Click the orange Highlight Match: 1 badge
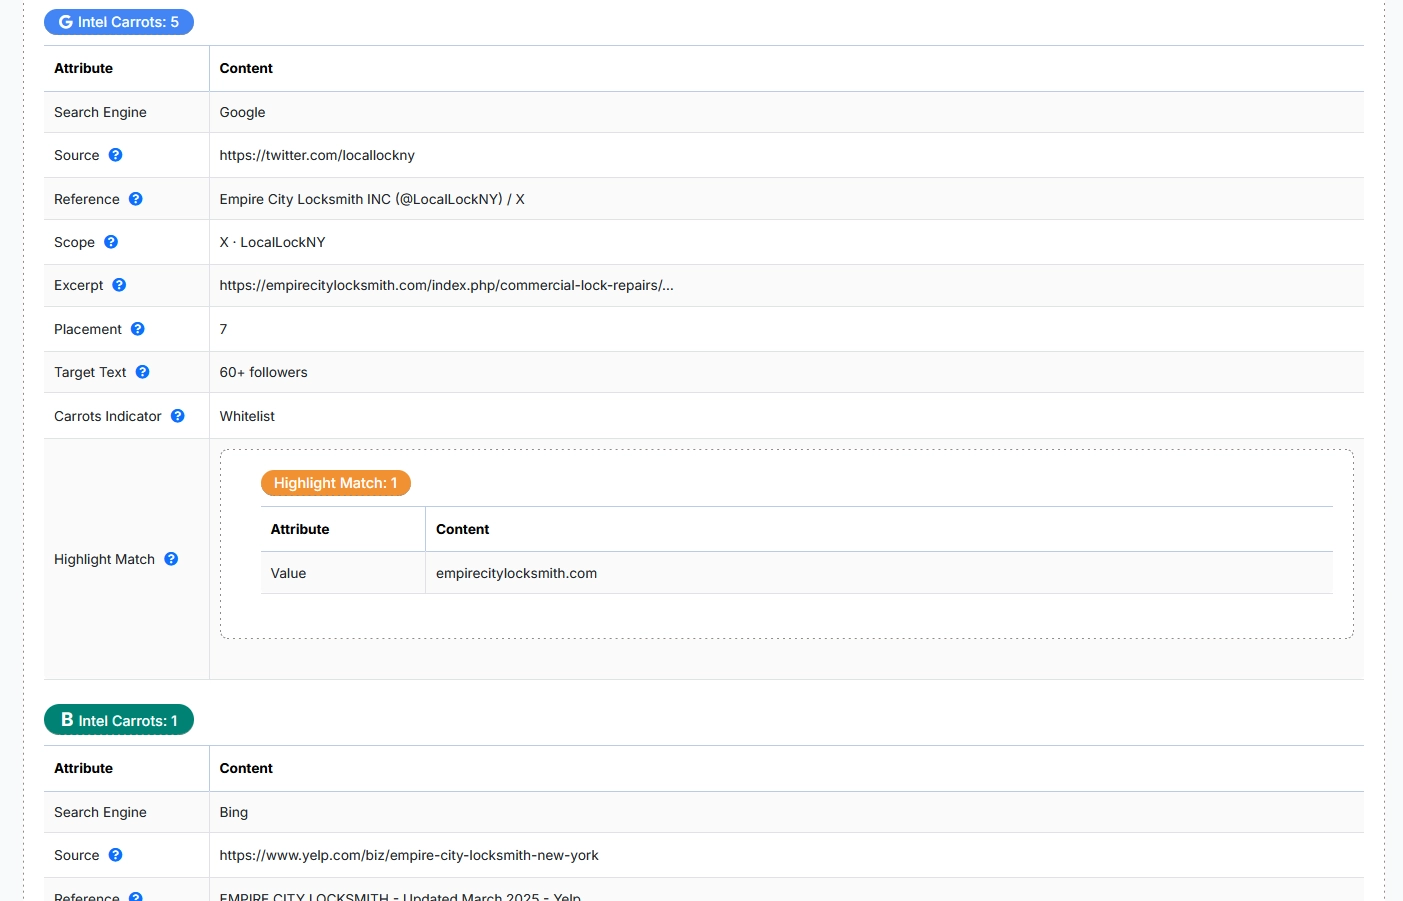 coord(336,483)
